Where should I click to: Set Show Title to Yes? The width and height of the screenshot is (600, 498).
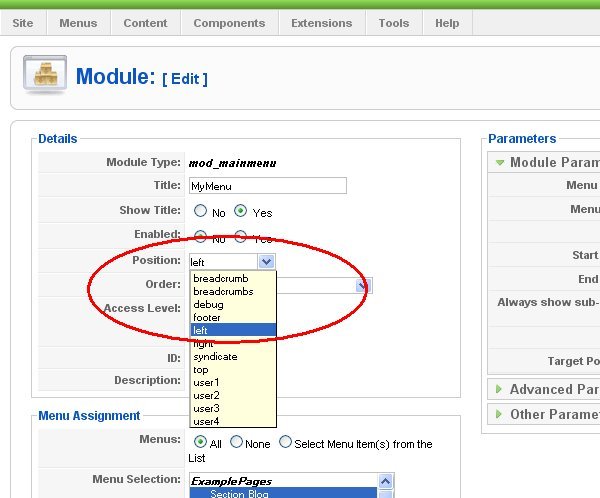[241, 211]
